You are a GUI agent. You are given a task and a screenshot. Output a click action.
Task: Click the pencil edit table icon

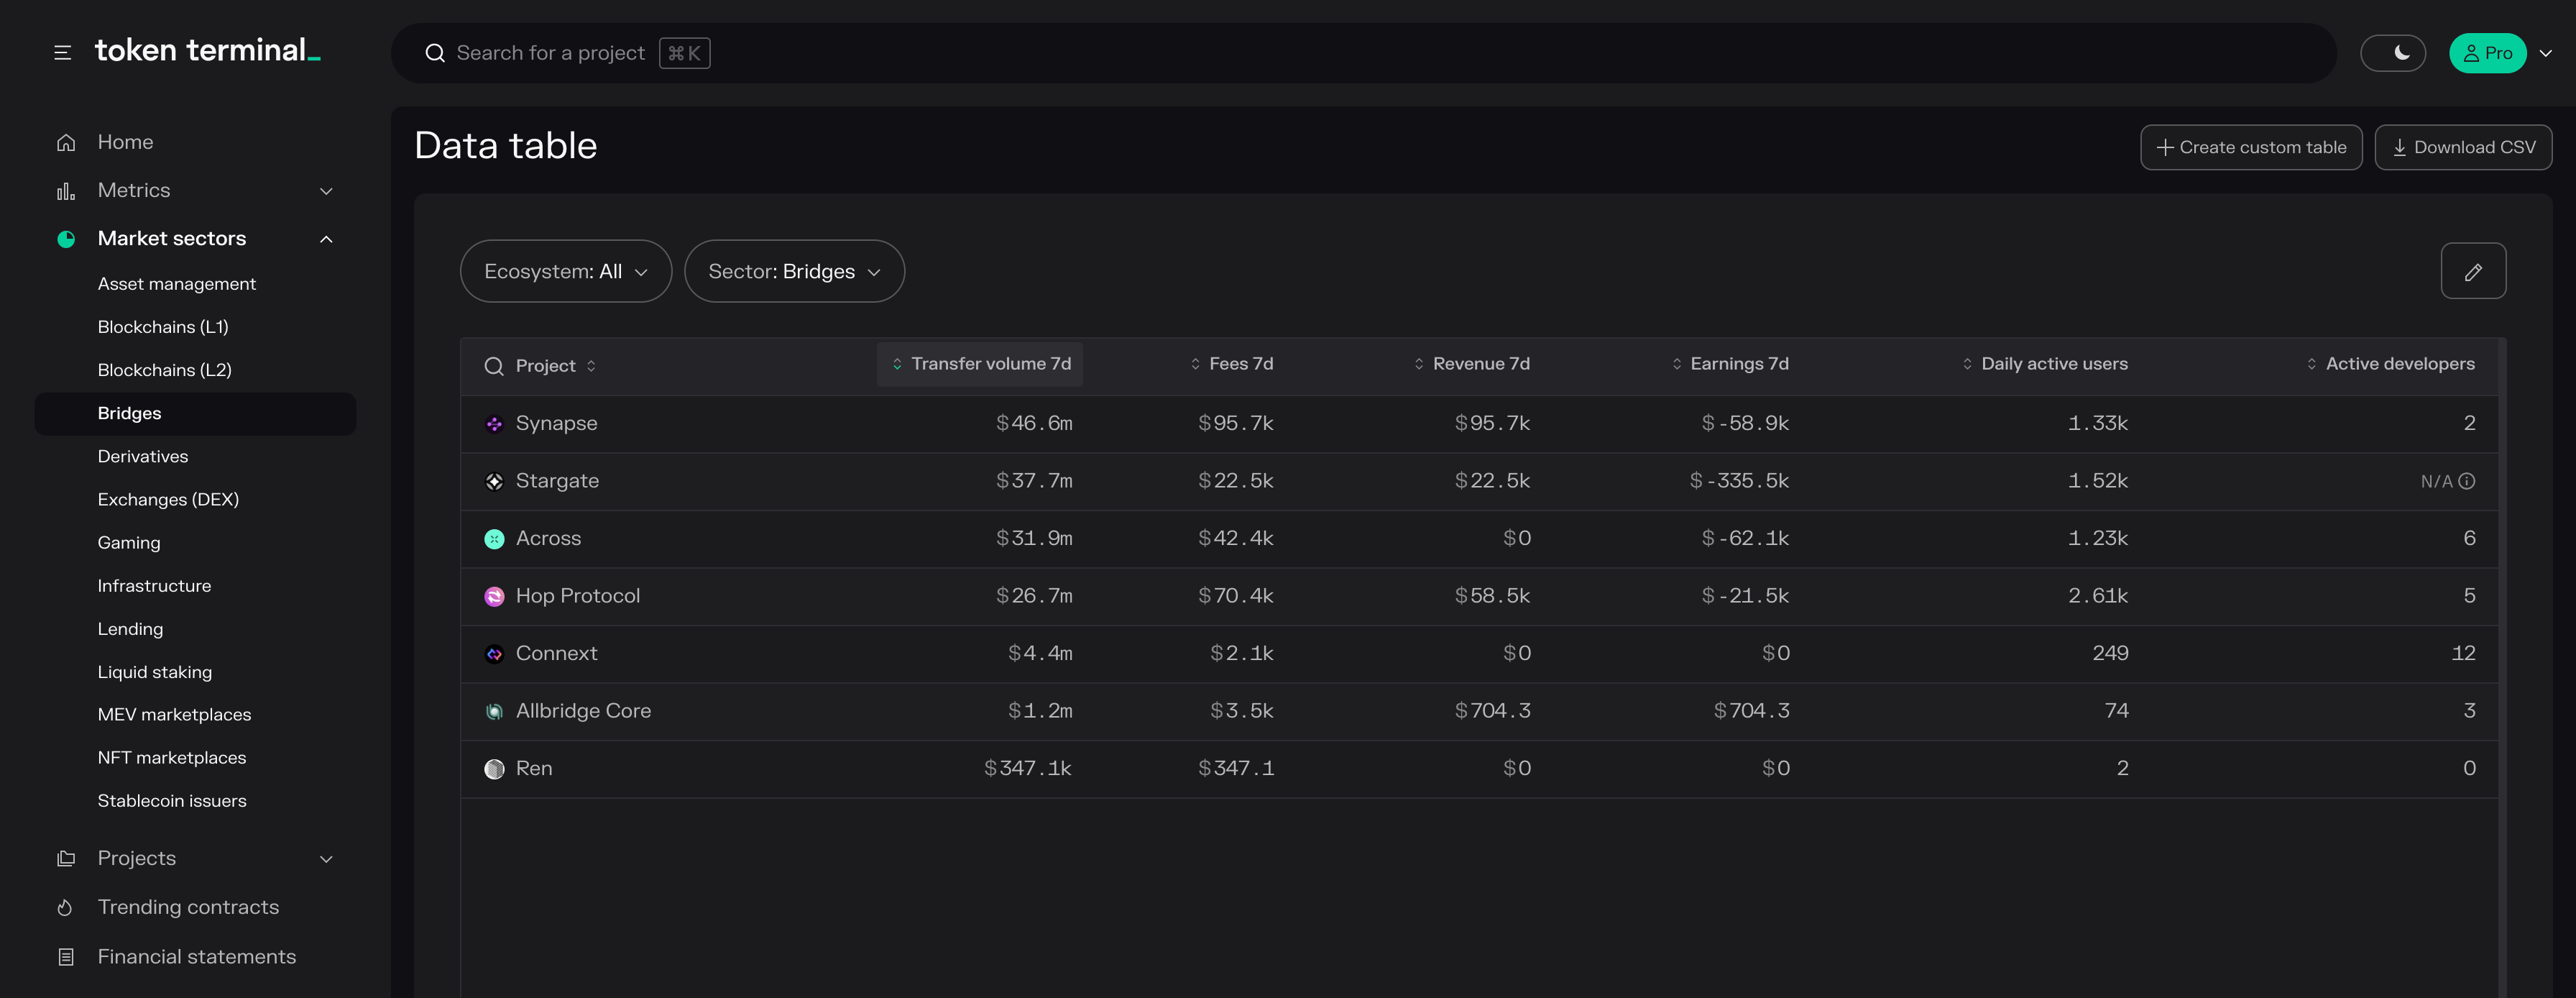pyautogui.click(x=2472, y=271)
